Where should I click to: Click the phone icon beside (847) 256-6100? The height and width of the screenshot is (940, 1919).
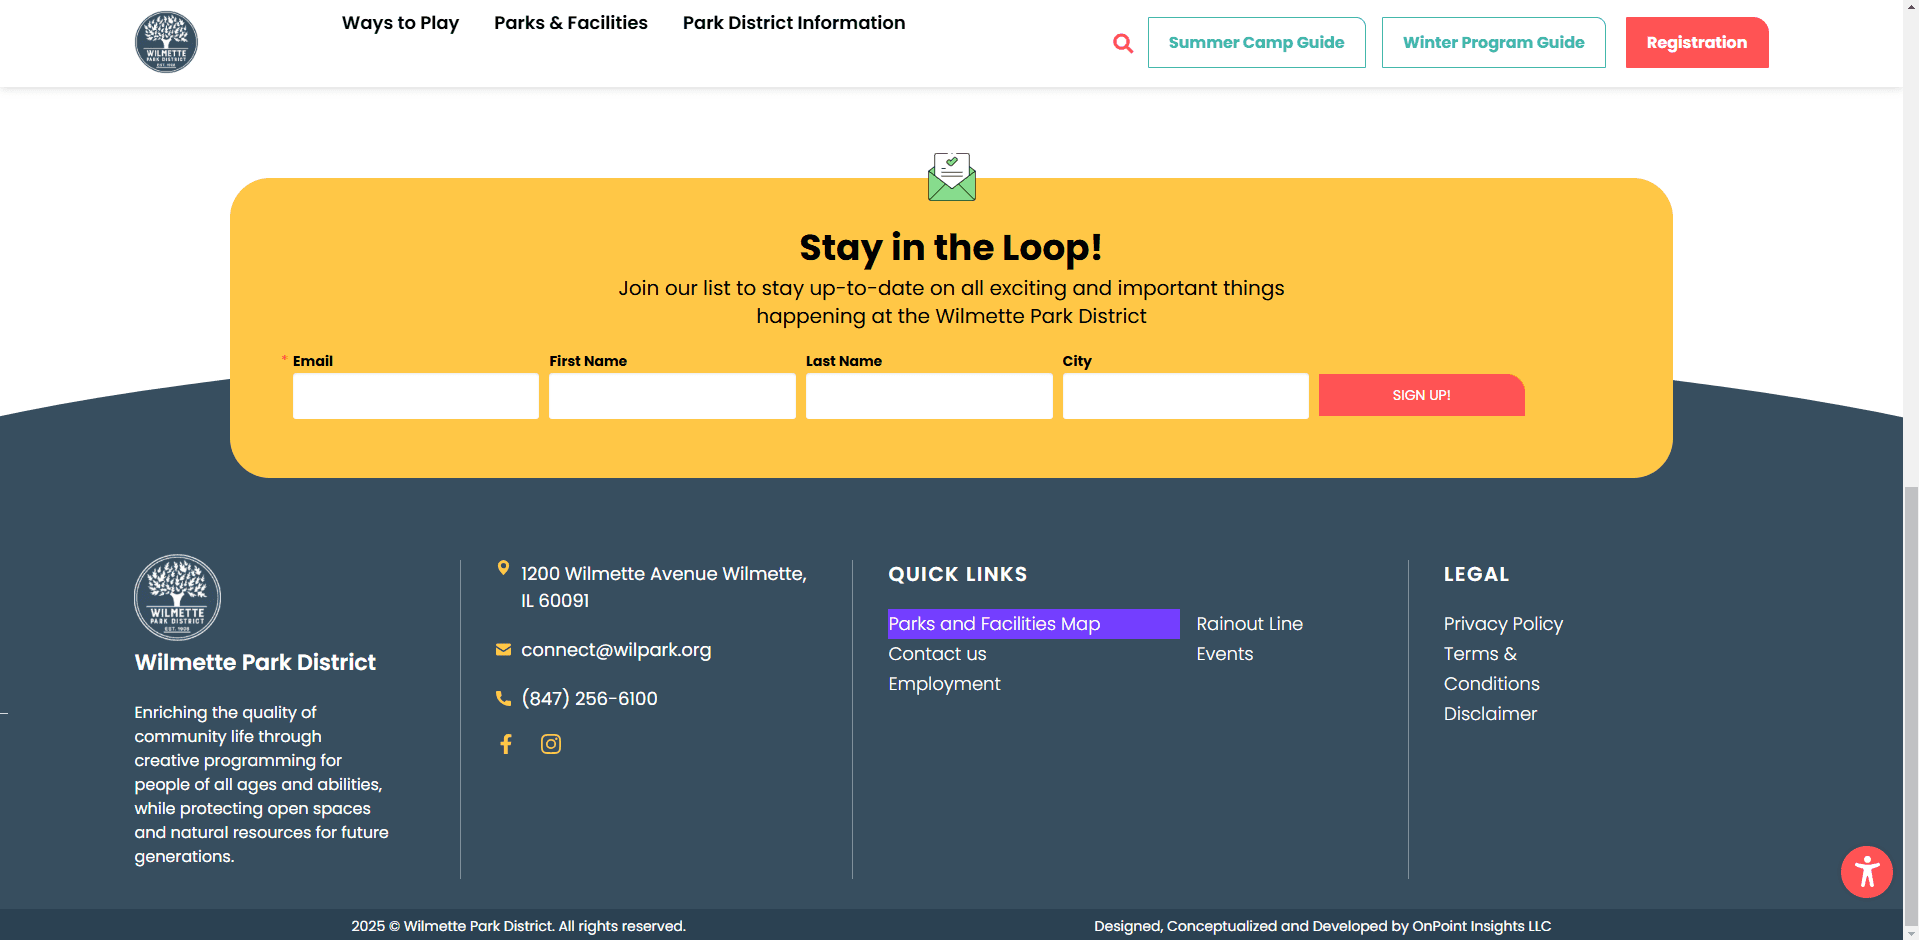[503, 698]
